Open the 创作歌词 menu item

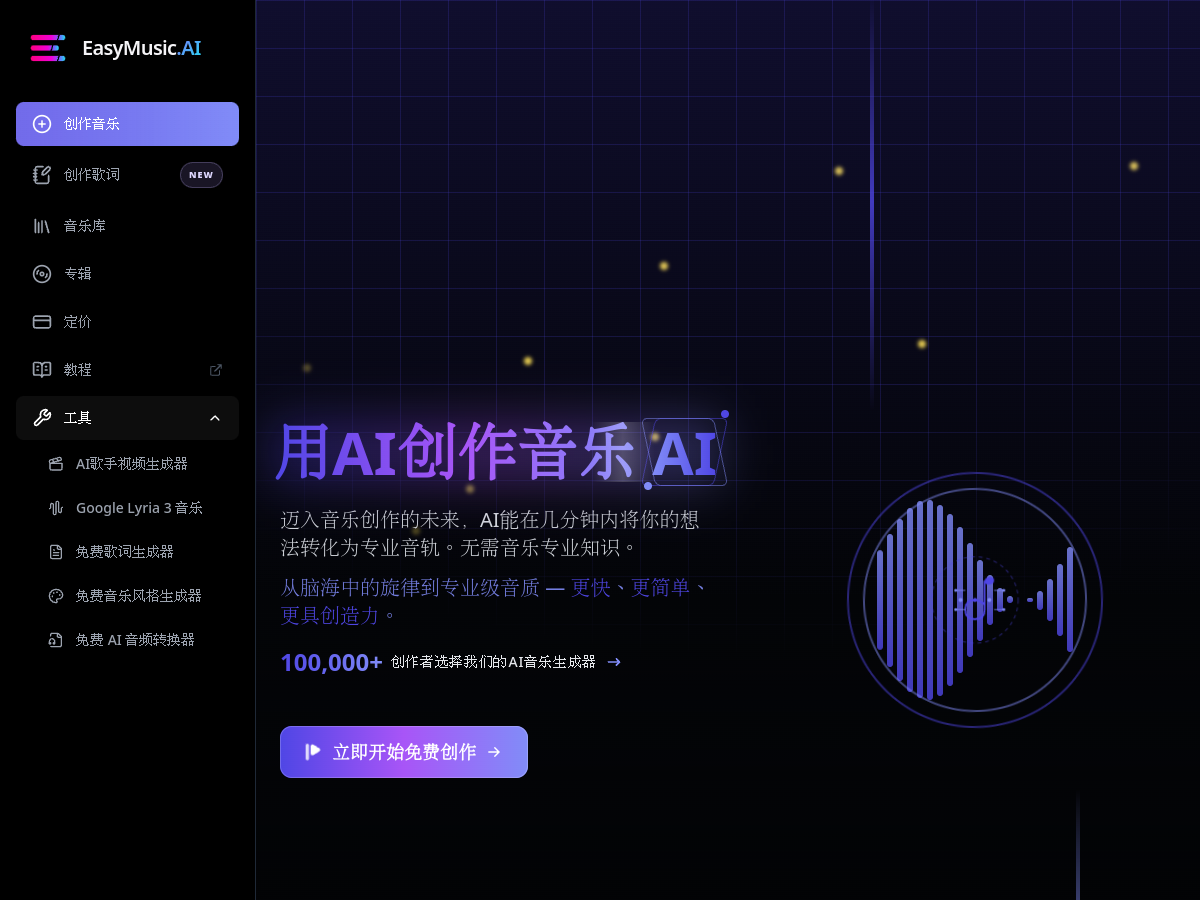tap(127, 175)
